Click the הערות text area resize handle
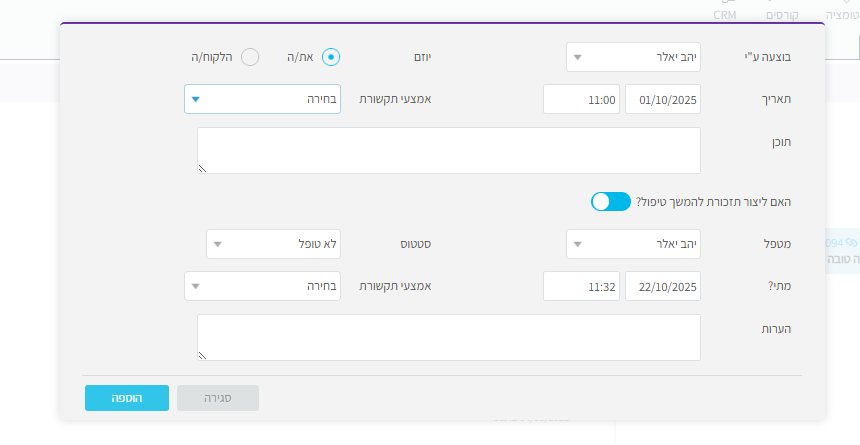The height and width of the screenshot is (445, 860). point(202,355)
